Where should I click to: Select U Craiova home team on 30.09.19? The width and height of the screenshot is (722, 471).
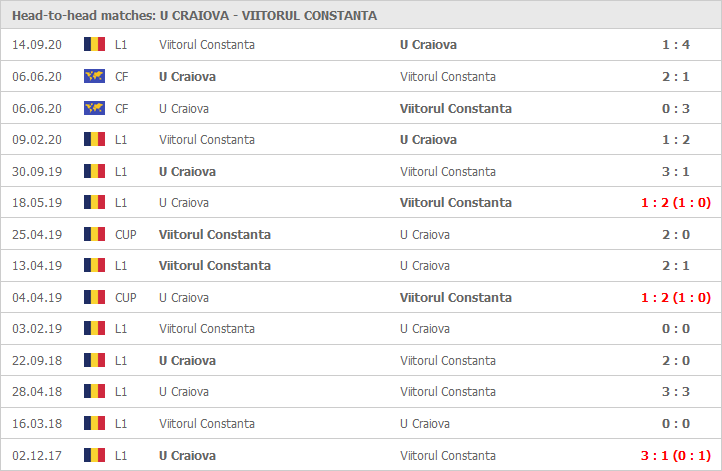[x=187, y=172]
